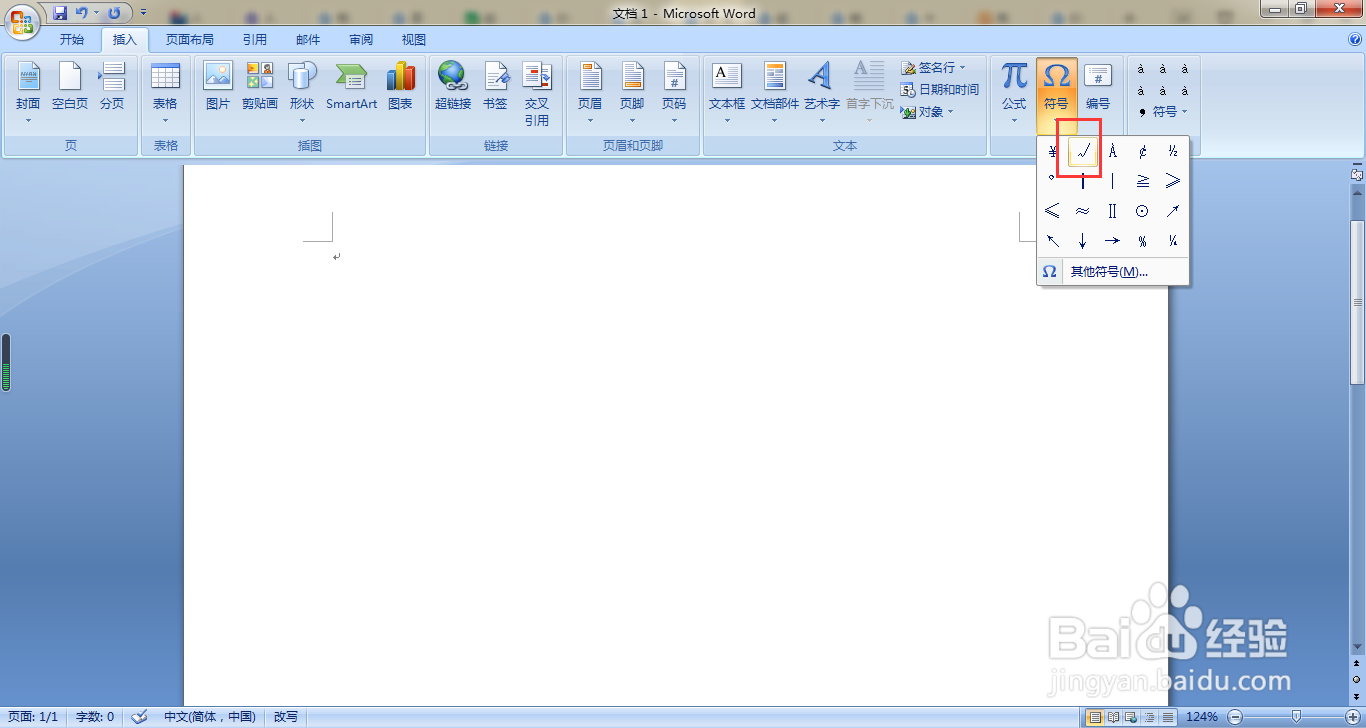Insert the check mark symbol from the gallery
Image resolution: width=1366 pixels, height=728 pixels.
[x=1083, y=152]
